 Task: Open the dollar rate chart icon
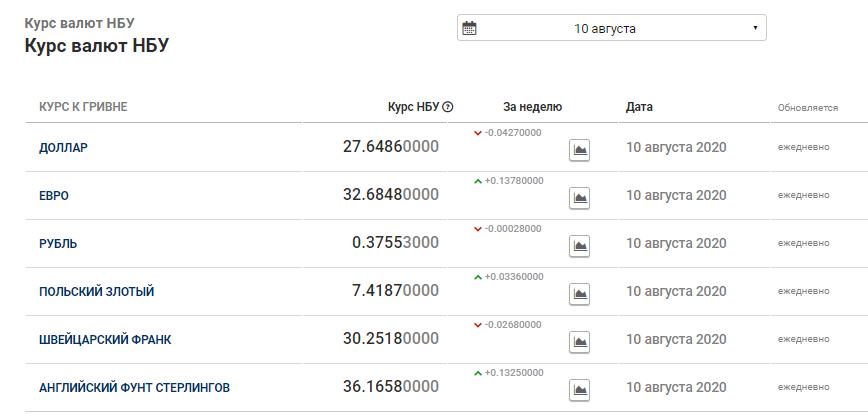(579, 150)
